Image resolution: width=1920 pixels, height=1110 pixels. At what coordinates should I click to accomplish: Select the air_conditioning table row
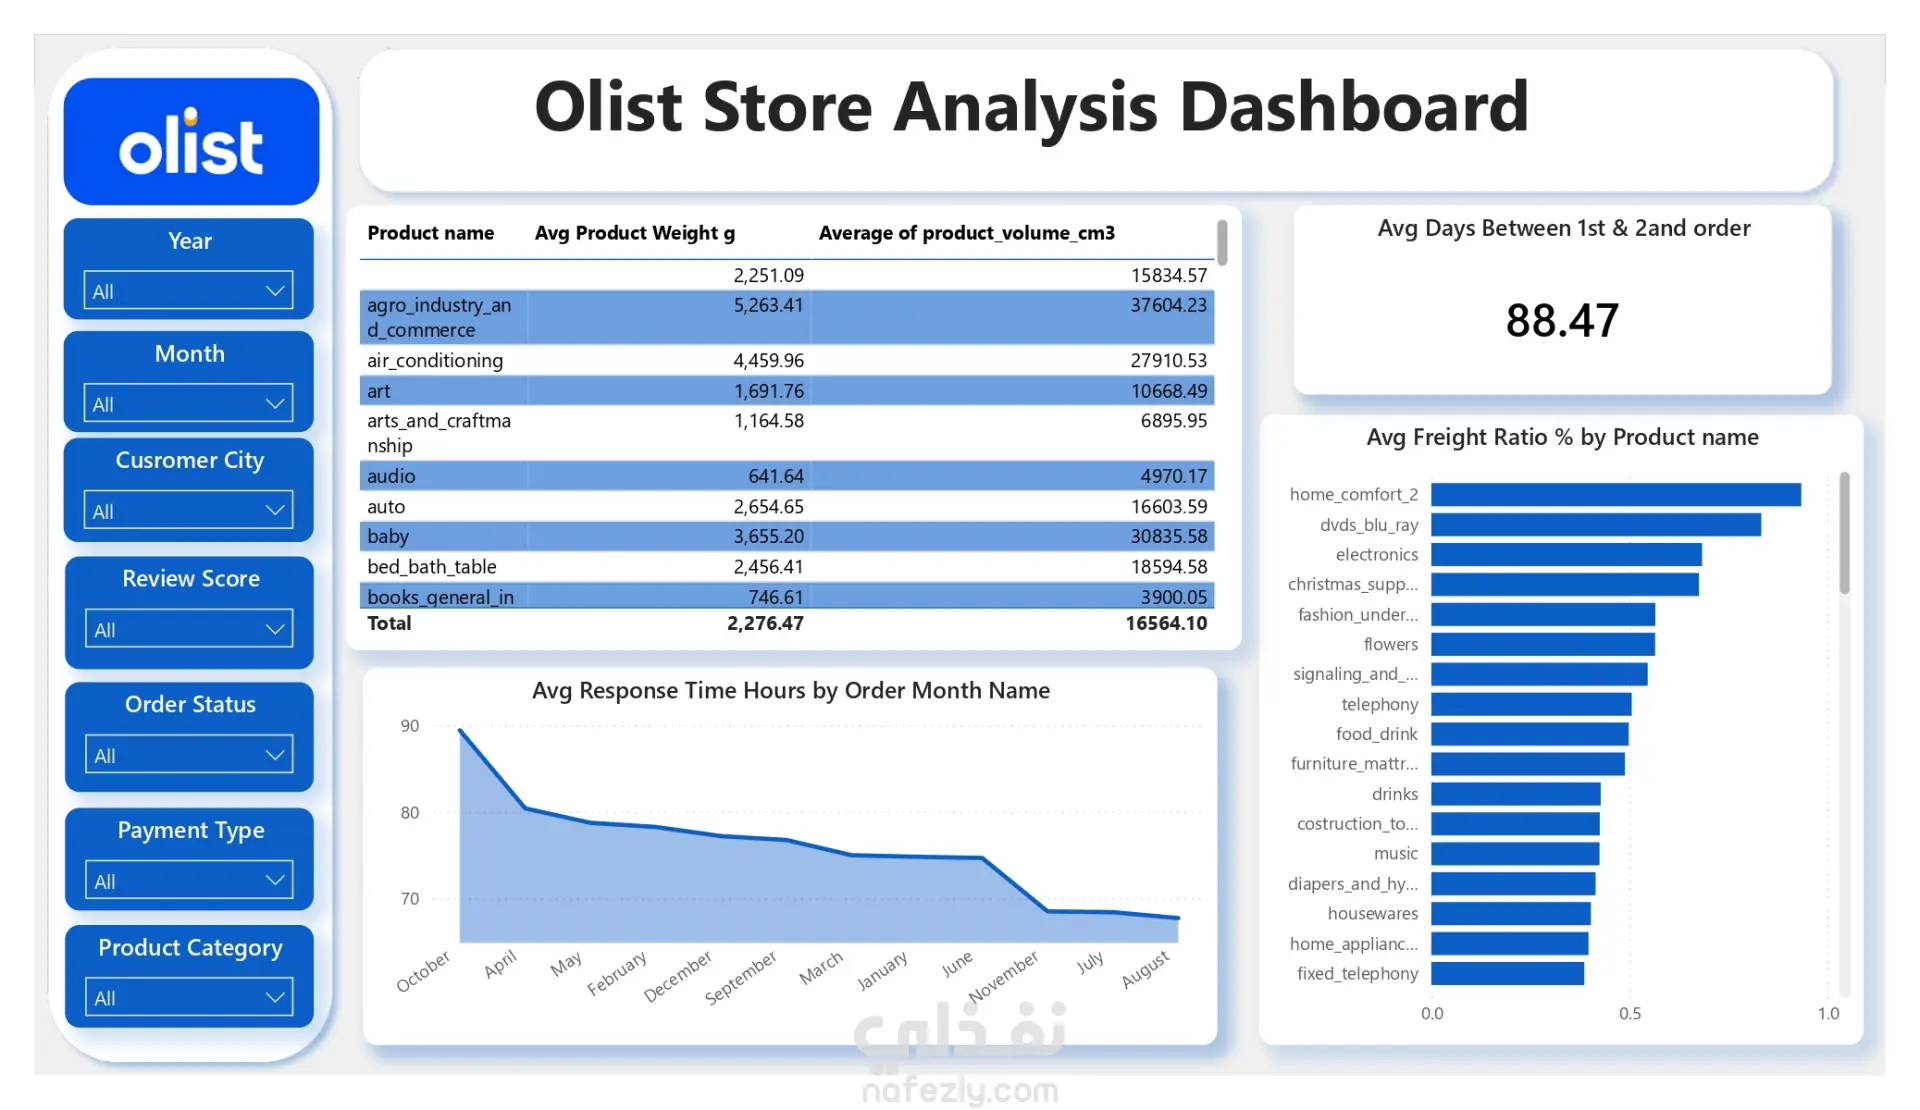click(435, 360)
